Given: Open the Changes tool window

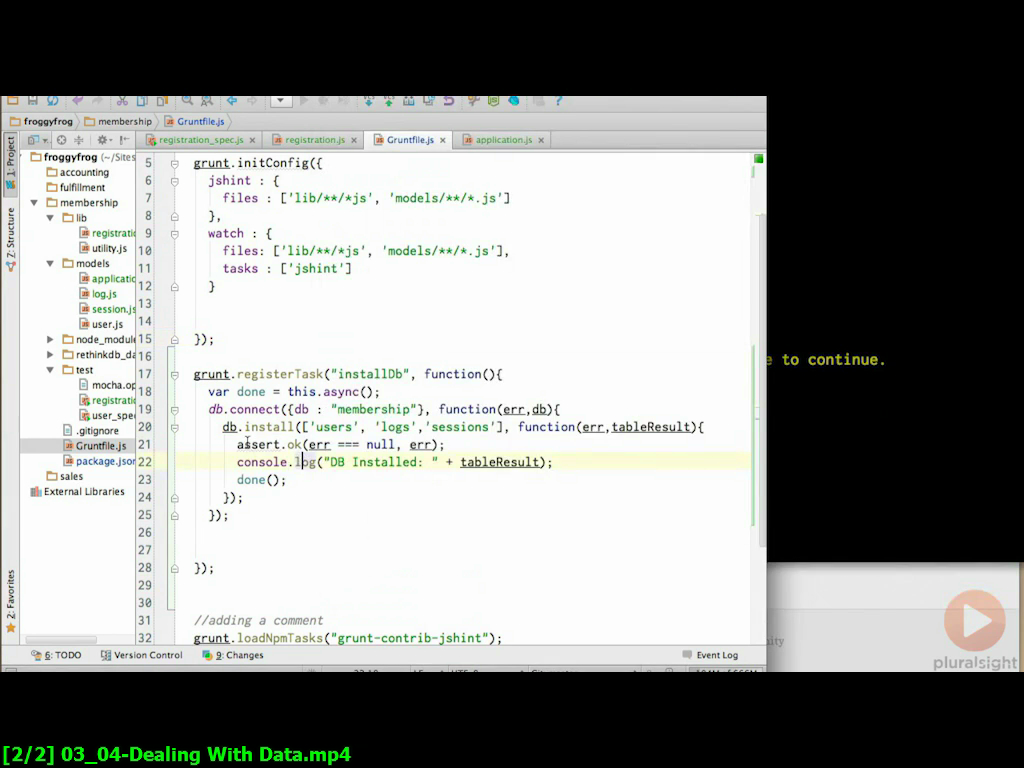Looking at the screenshot, I should pos(233,655).
